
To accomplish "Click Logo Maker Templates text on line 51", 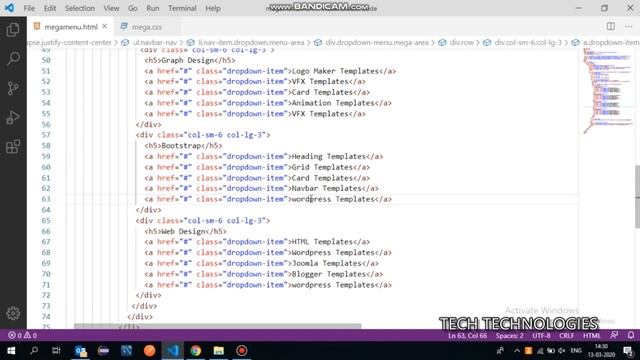I will (x=336, y=71).
